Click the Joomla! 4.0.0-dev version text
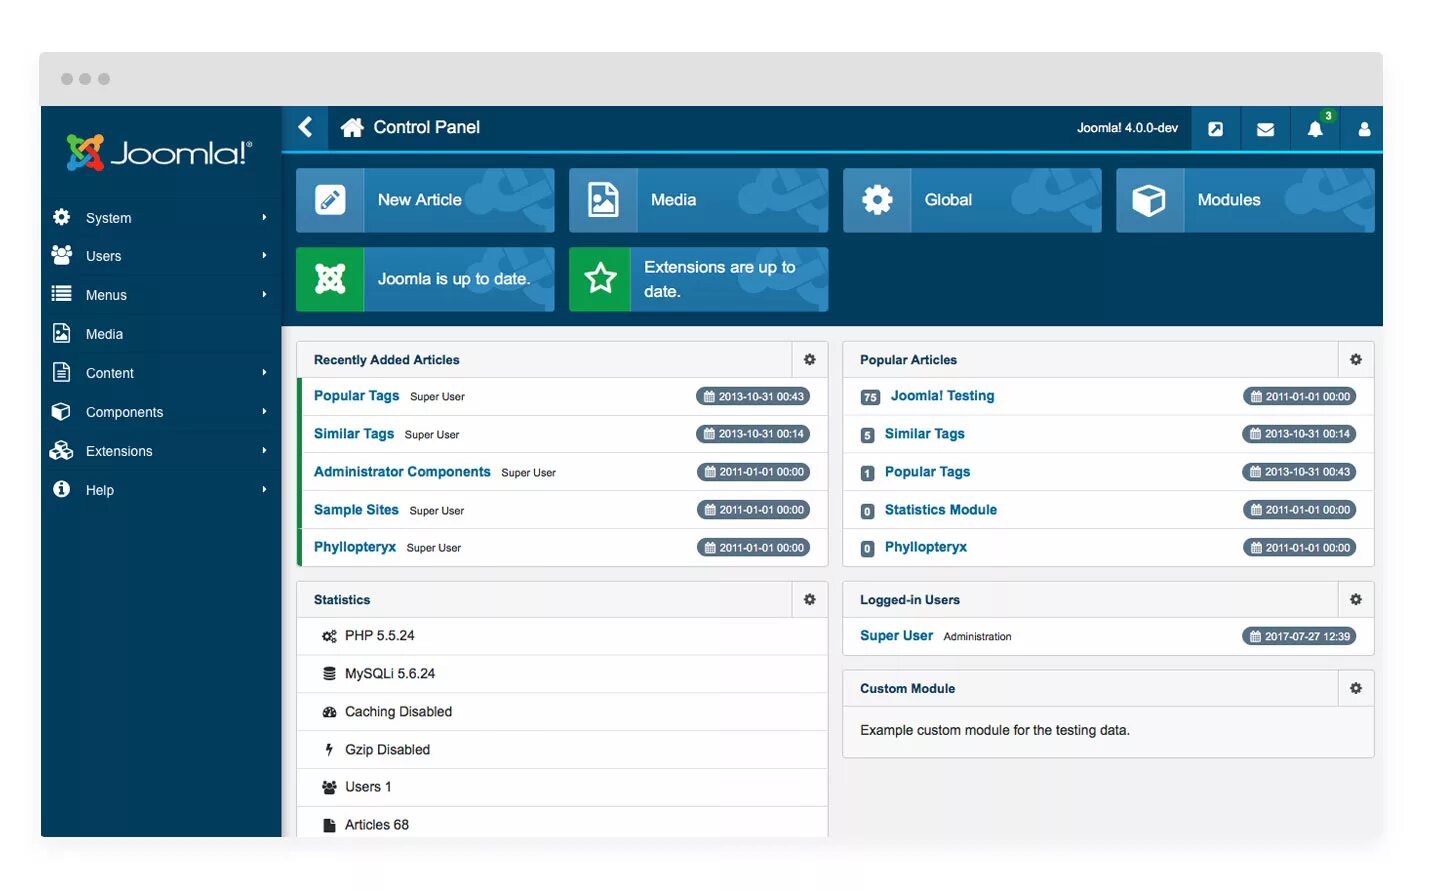 pyautogui.click(x=1127, y=128)
